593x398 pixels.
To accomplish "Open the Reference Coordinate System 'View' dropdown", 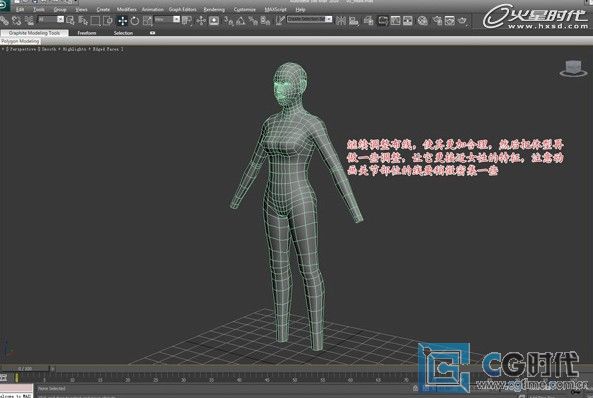I will tap(167, 19).
